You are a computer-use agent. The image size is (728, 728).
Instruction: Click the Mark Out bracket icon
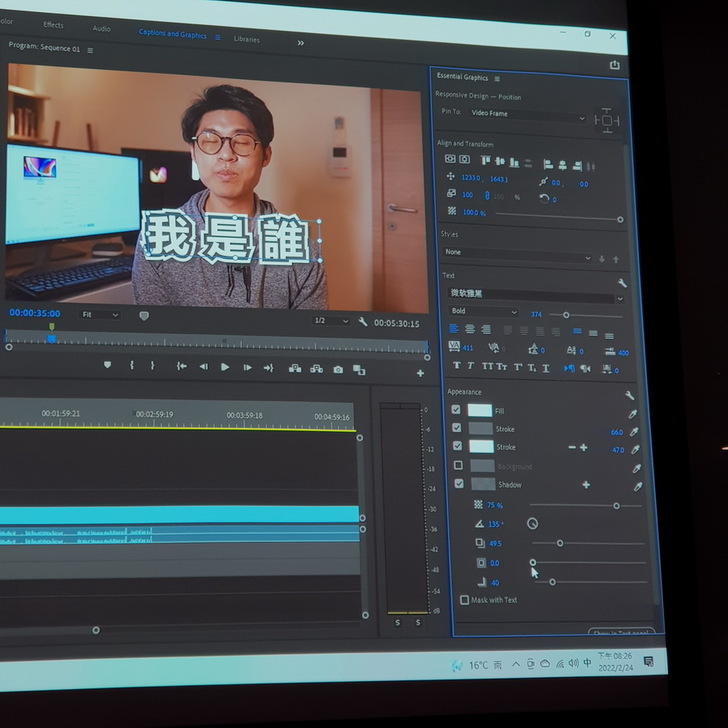coord(152,366)
